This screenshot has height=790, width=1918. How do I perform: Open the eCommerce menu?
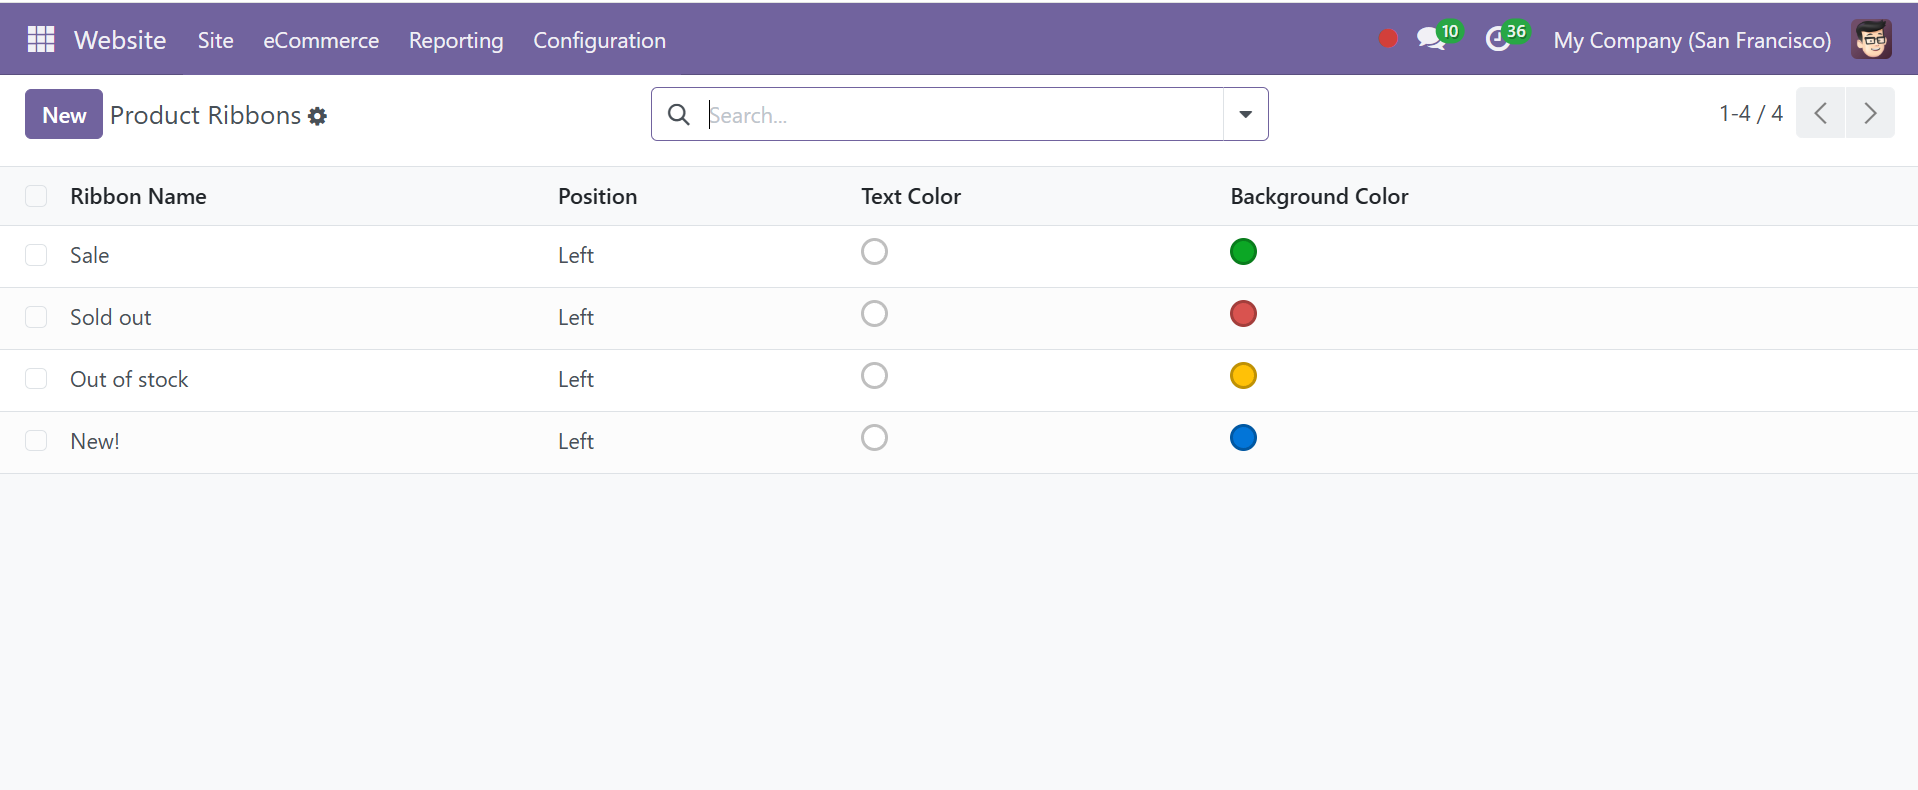coord(321,40)
